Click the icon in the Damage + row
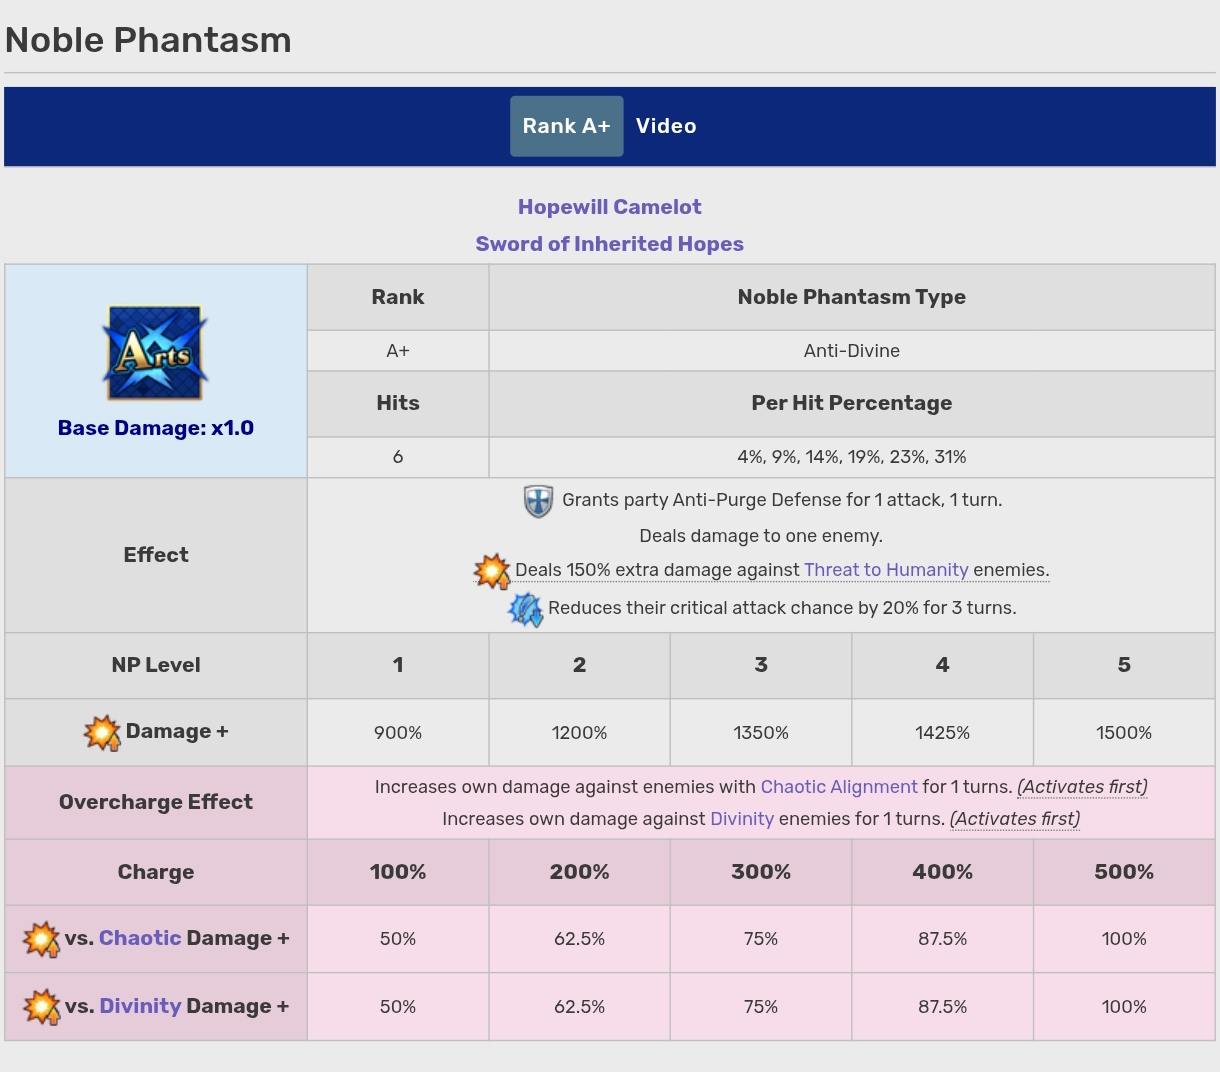This screenshot has width=1220, height=1072. click(x=102, y=732)
